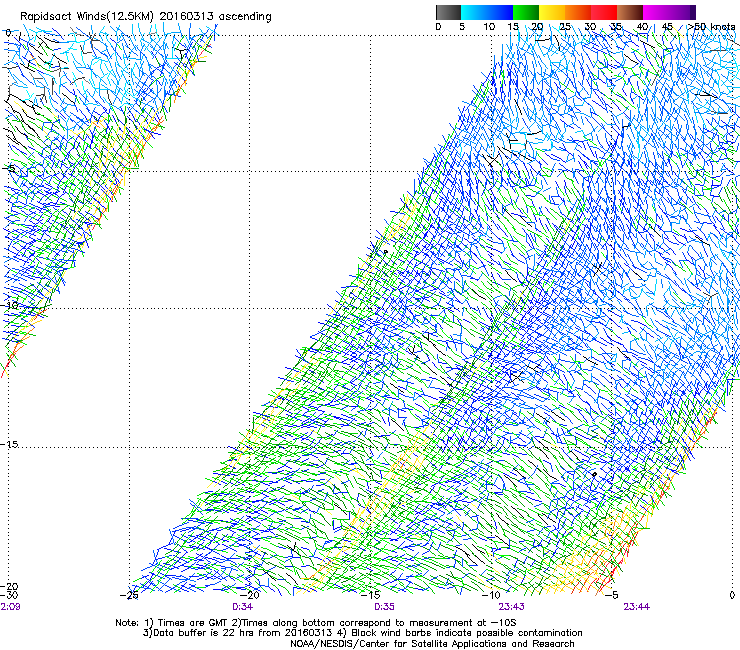
Task: Click the legend value label '25'
Action: [x=564, y=27]
